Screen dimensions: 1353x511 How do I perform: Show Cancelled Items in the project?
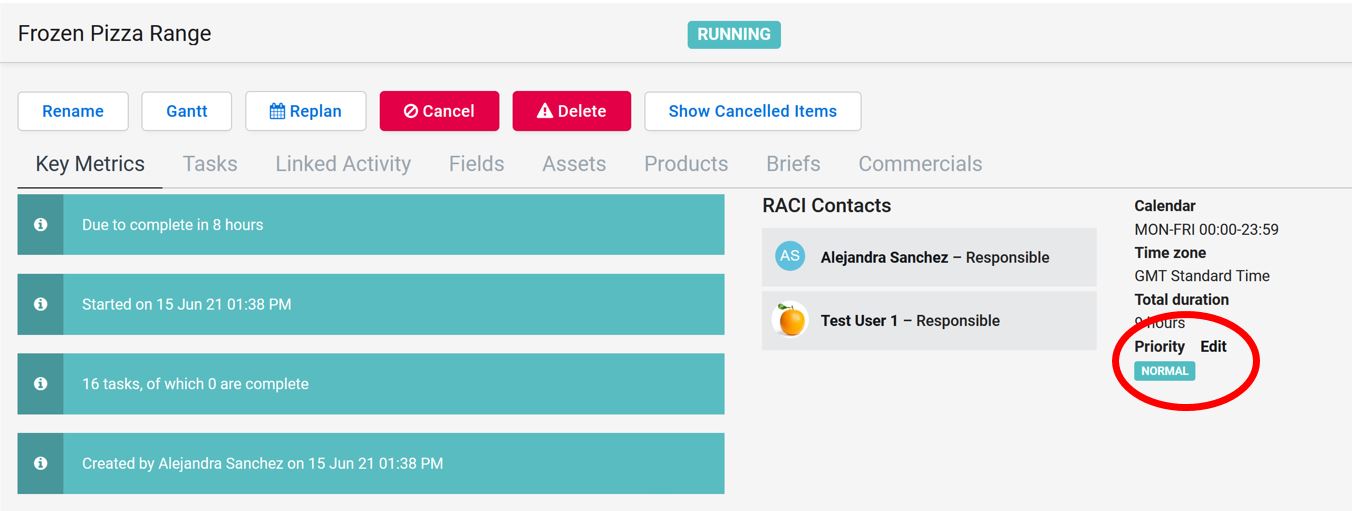tap(752, 111)
